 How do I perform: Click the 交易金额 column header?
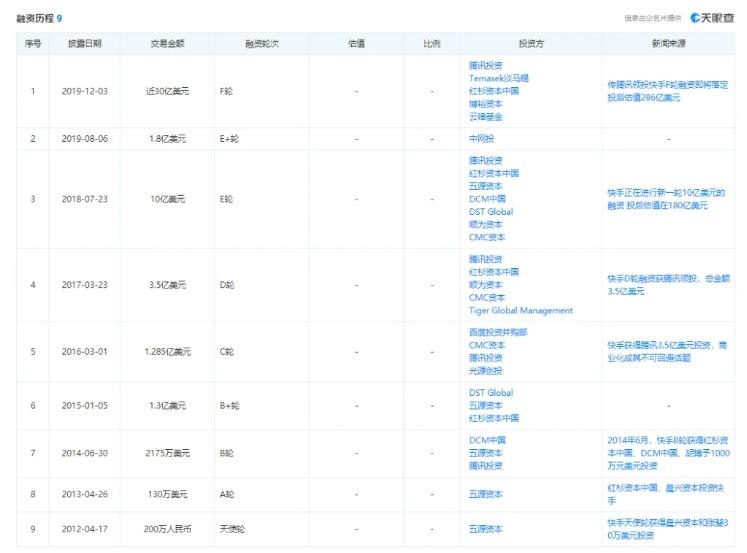[x=167, y=44]
